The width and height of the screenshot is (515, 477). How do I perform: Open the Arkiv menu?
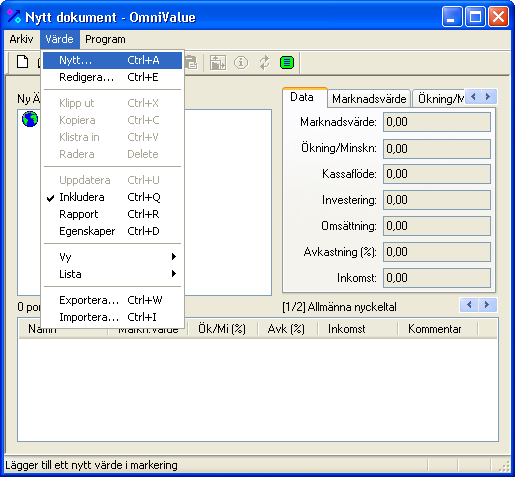(x=21, y=39)
